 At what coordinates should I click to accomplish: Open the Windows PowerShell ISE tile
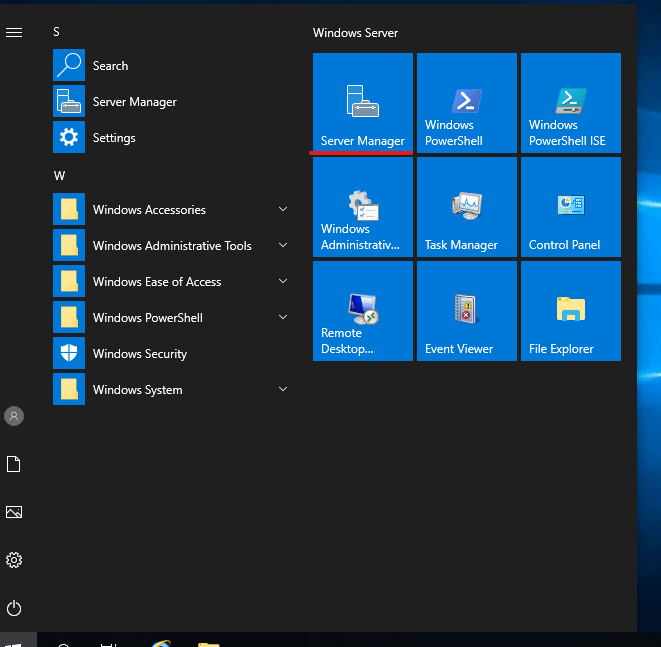tap(571, 103)
